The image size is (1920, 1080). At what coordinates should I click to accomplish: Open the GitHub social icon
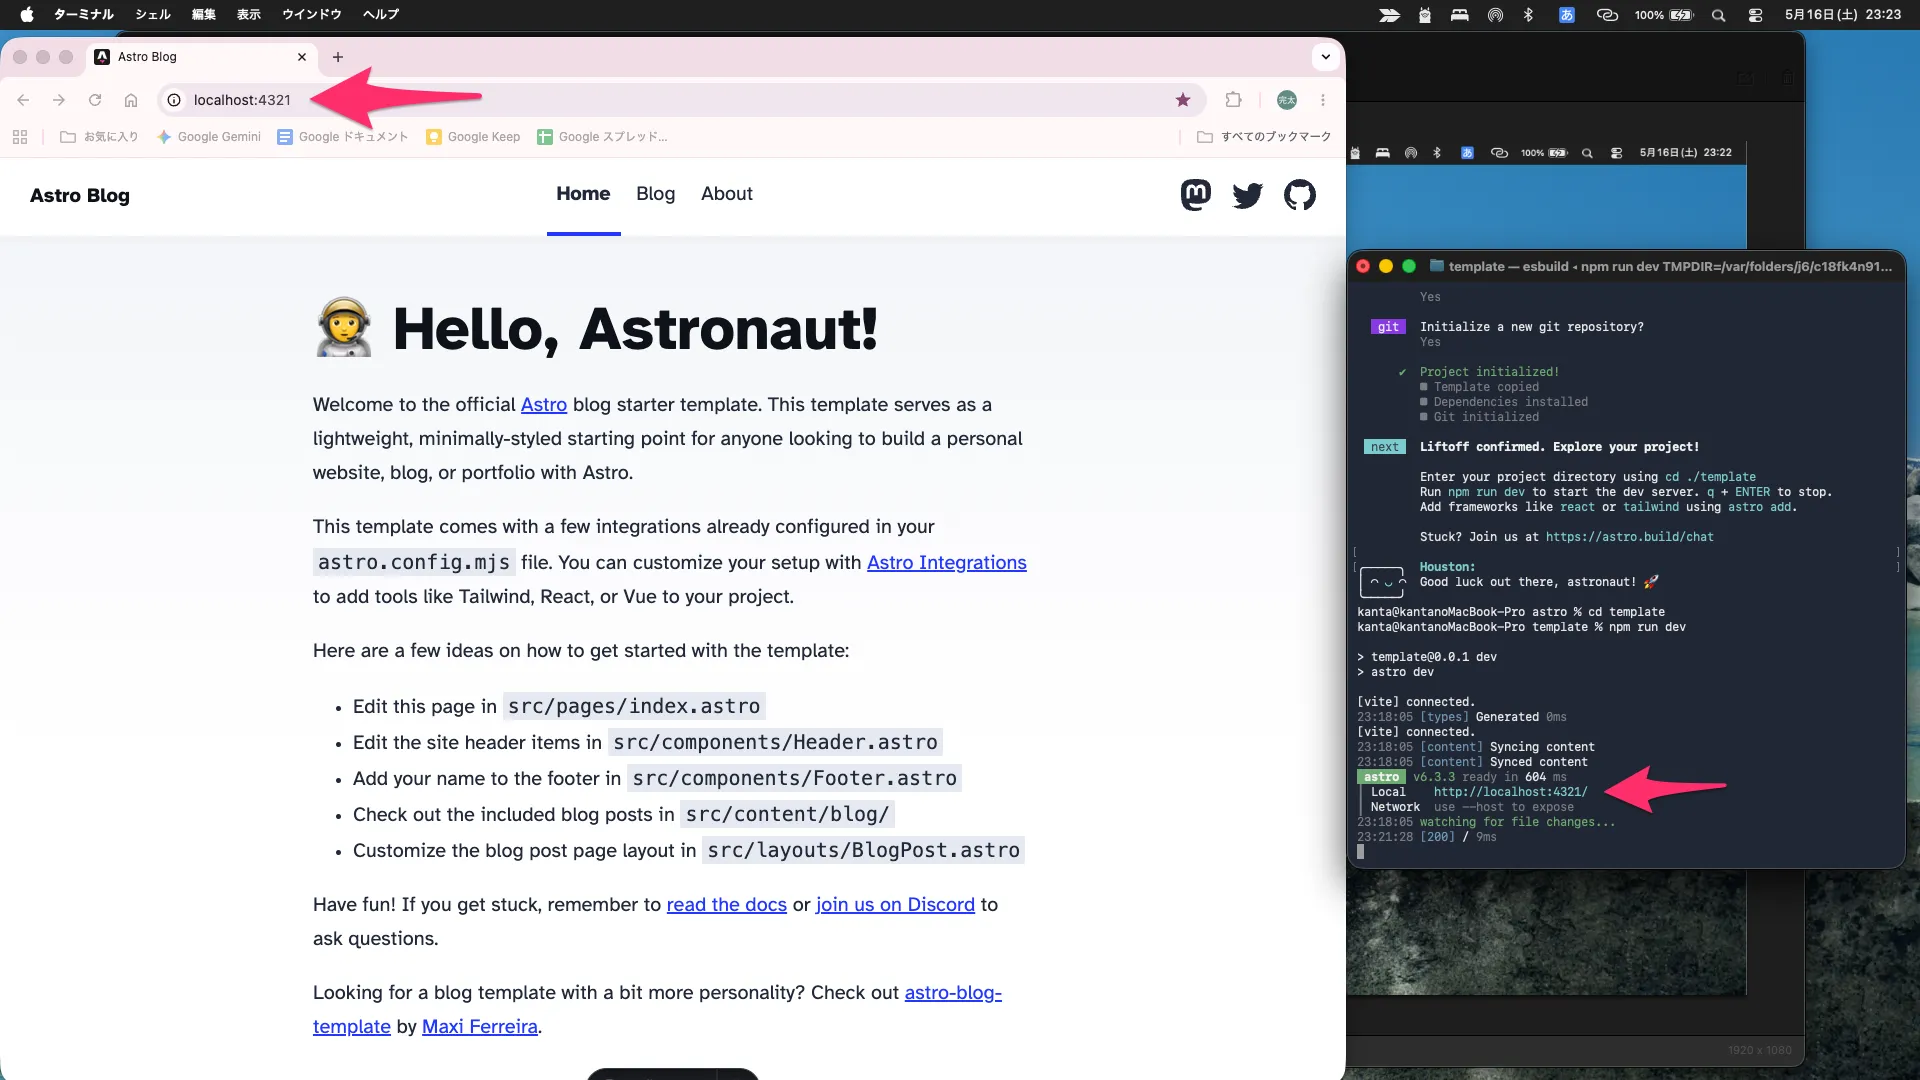point(1300,195)
